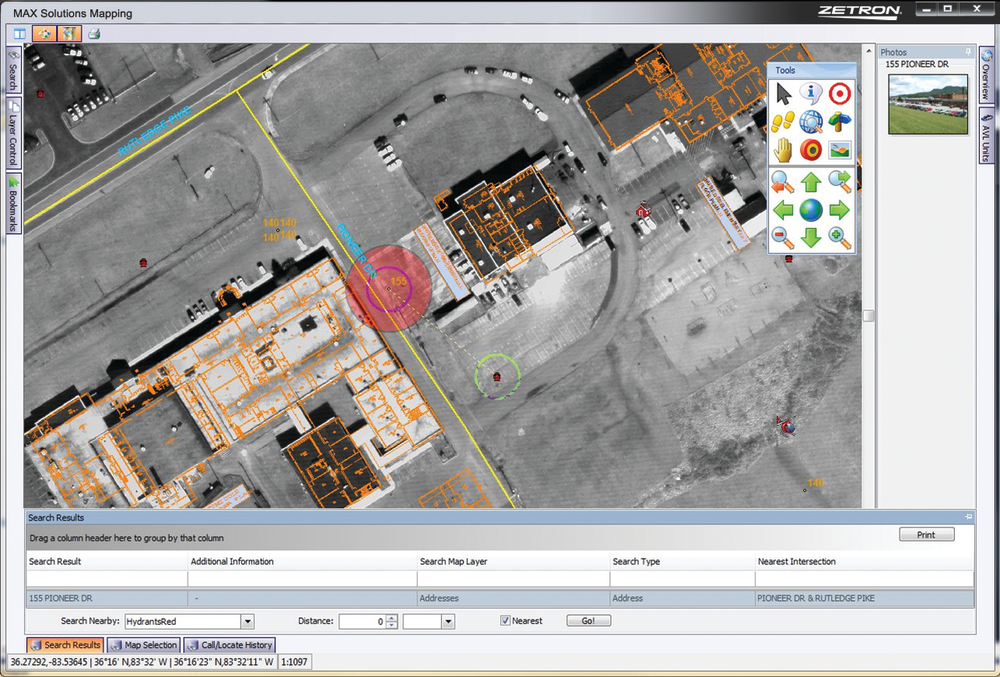The height and width of the screenshot is (677, 1000).
Task: Toggle the second orange map display button
Action: tap(69, 33)
